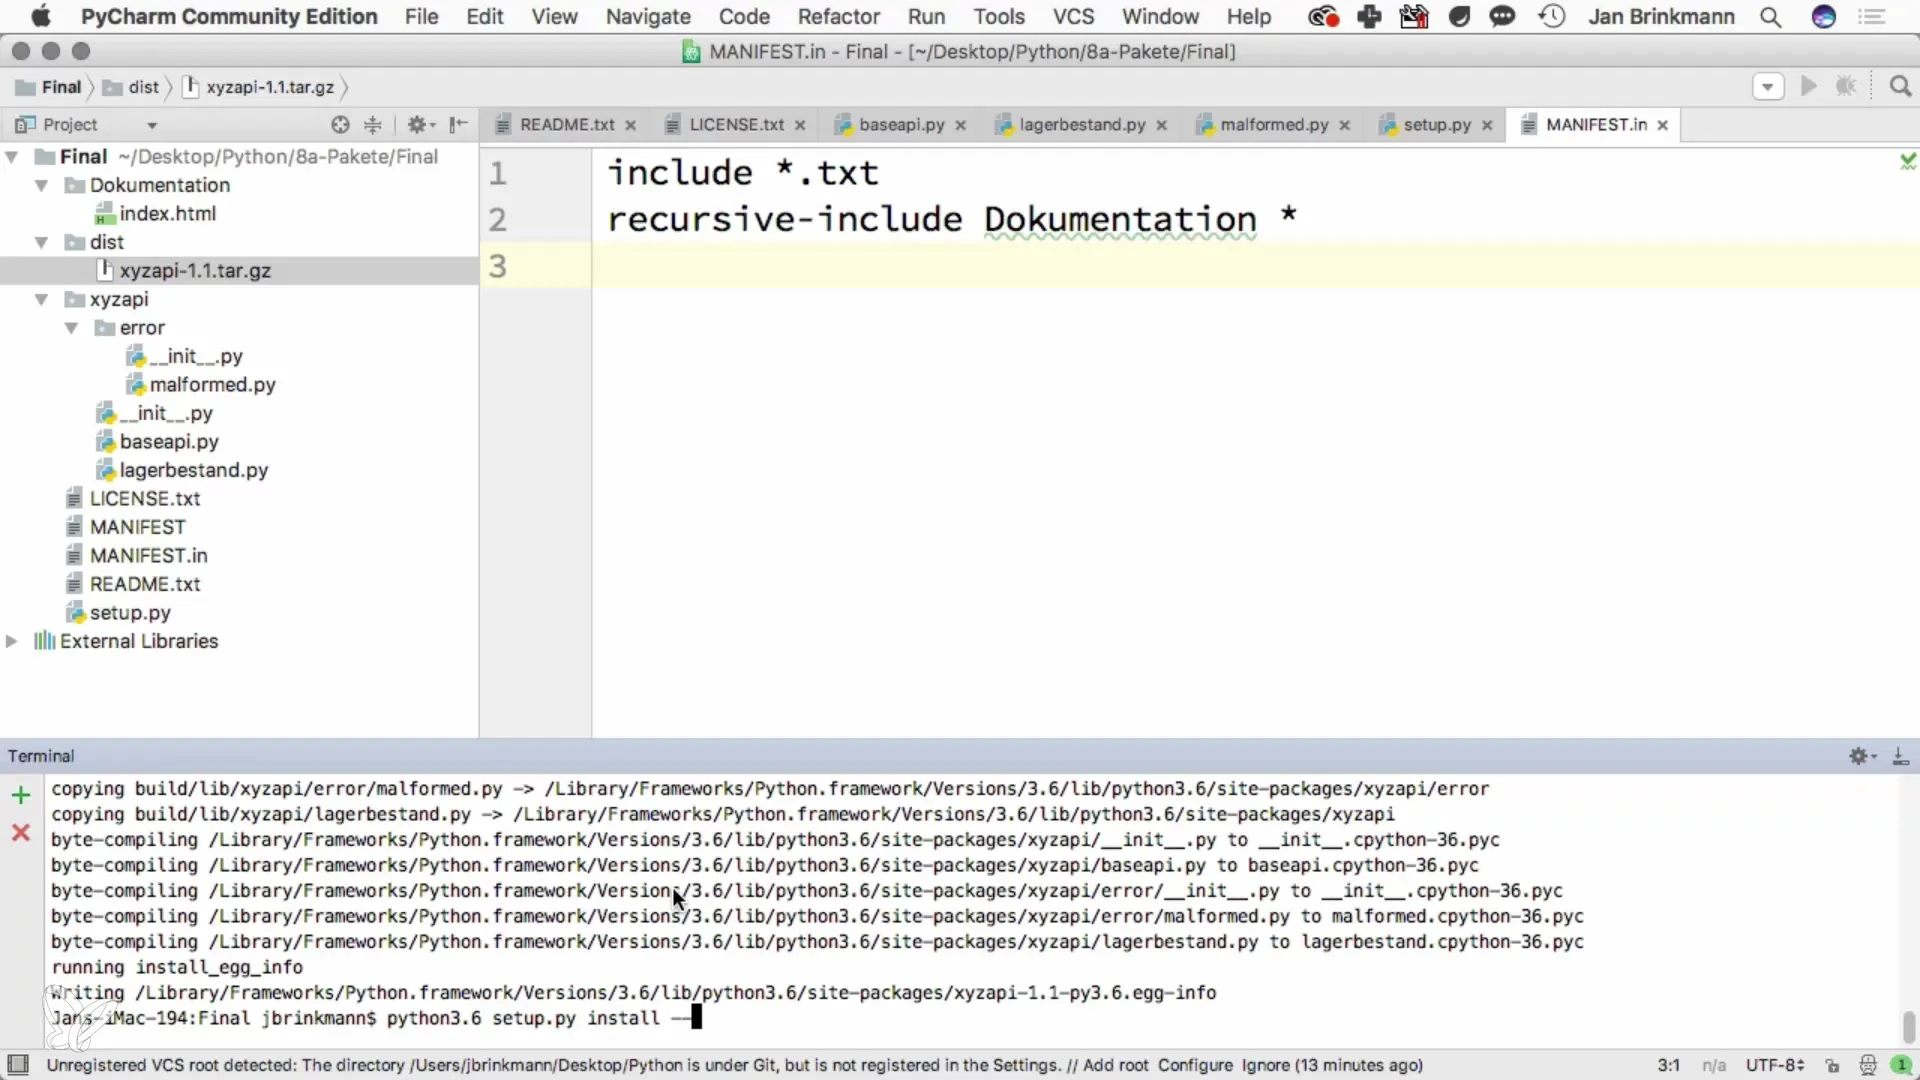The width and height of the screenshot is (1920, 1080).
Task: Click line:column 3:1 indicator
Action: point(1668,1065)
